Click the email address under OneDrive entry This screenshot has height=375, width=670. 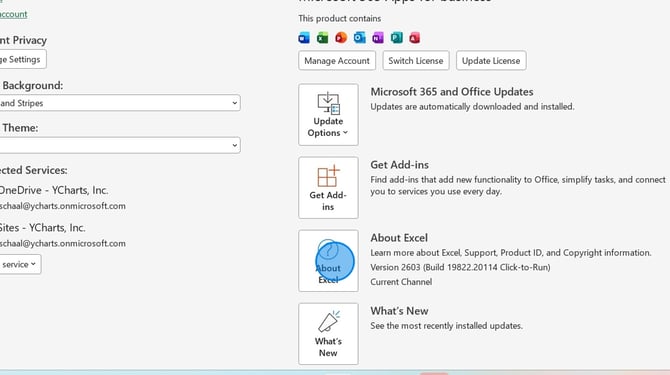[x=63, y=206]
